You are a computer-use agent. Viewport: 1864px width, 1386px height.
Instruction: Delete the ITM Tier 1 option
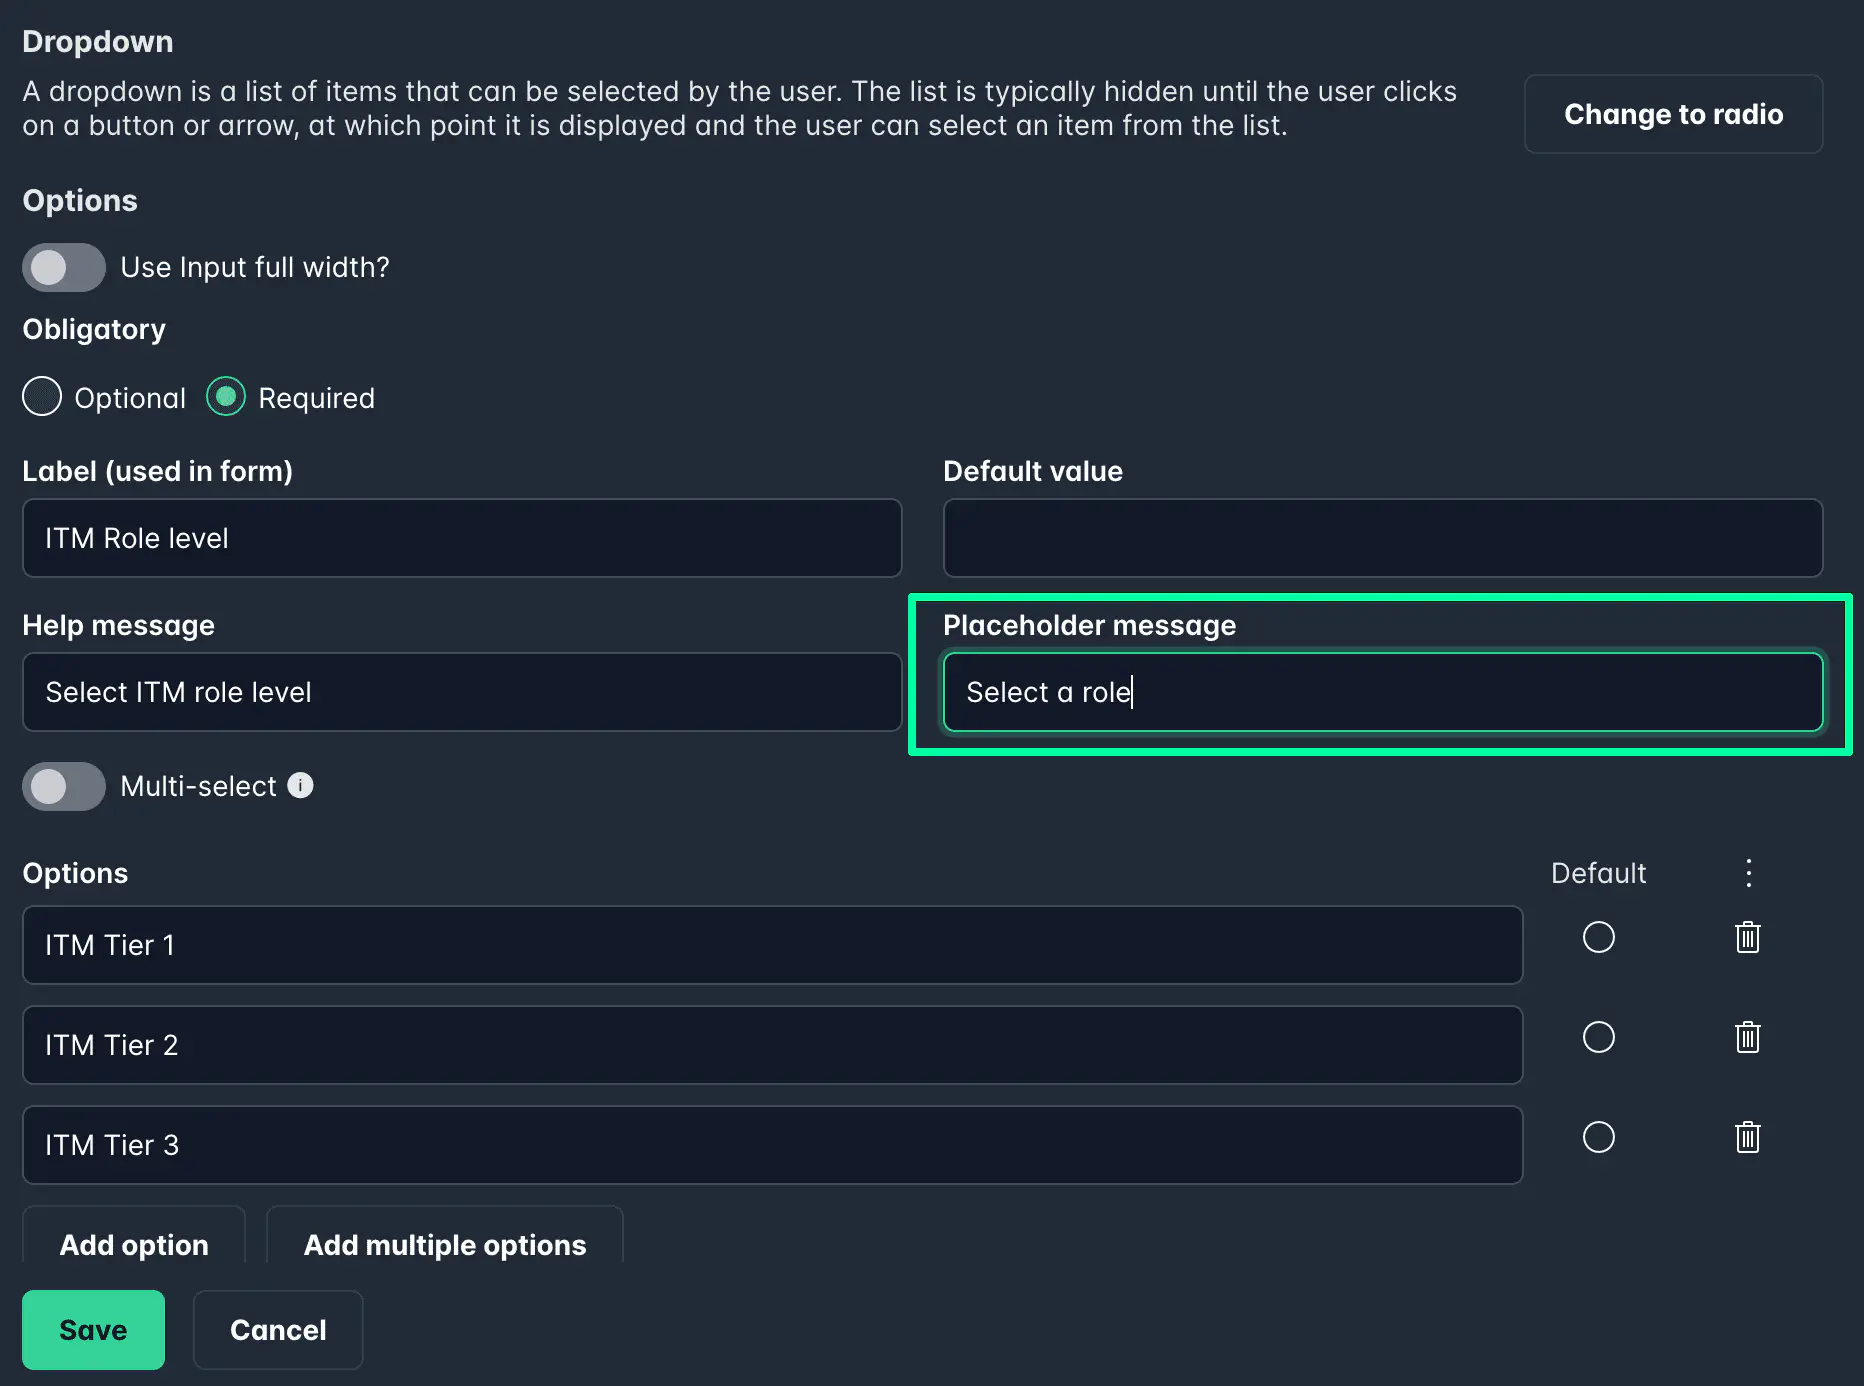1747,937
